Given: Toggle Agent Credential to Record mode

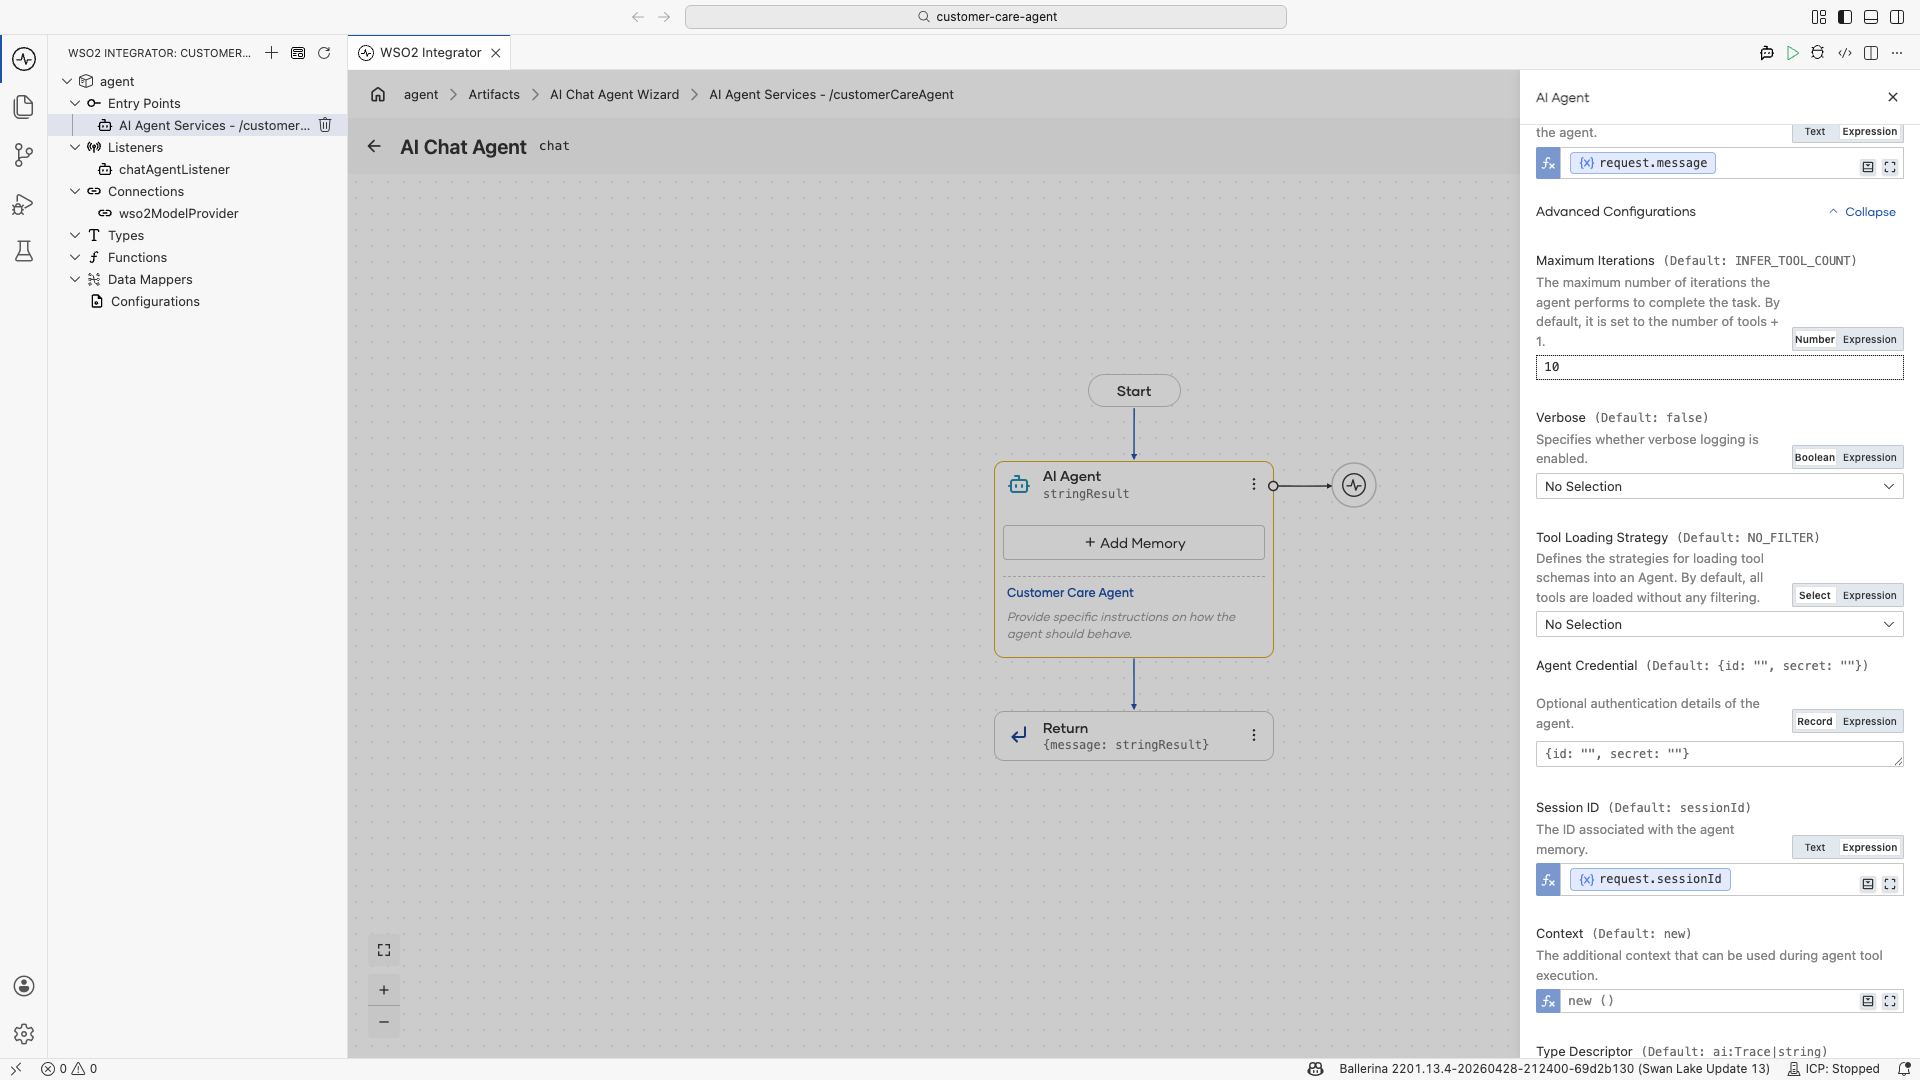Looking at the screenshot, I should [1815, 721].
